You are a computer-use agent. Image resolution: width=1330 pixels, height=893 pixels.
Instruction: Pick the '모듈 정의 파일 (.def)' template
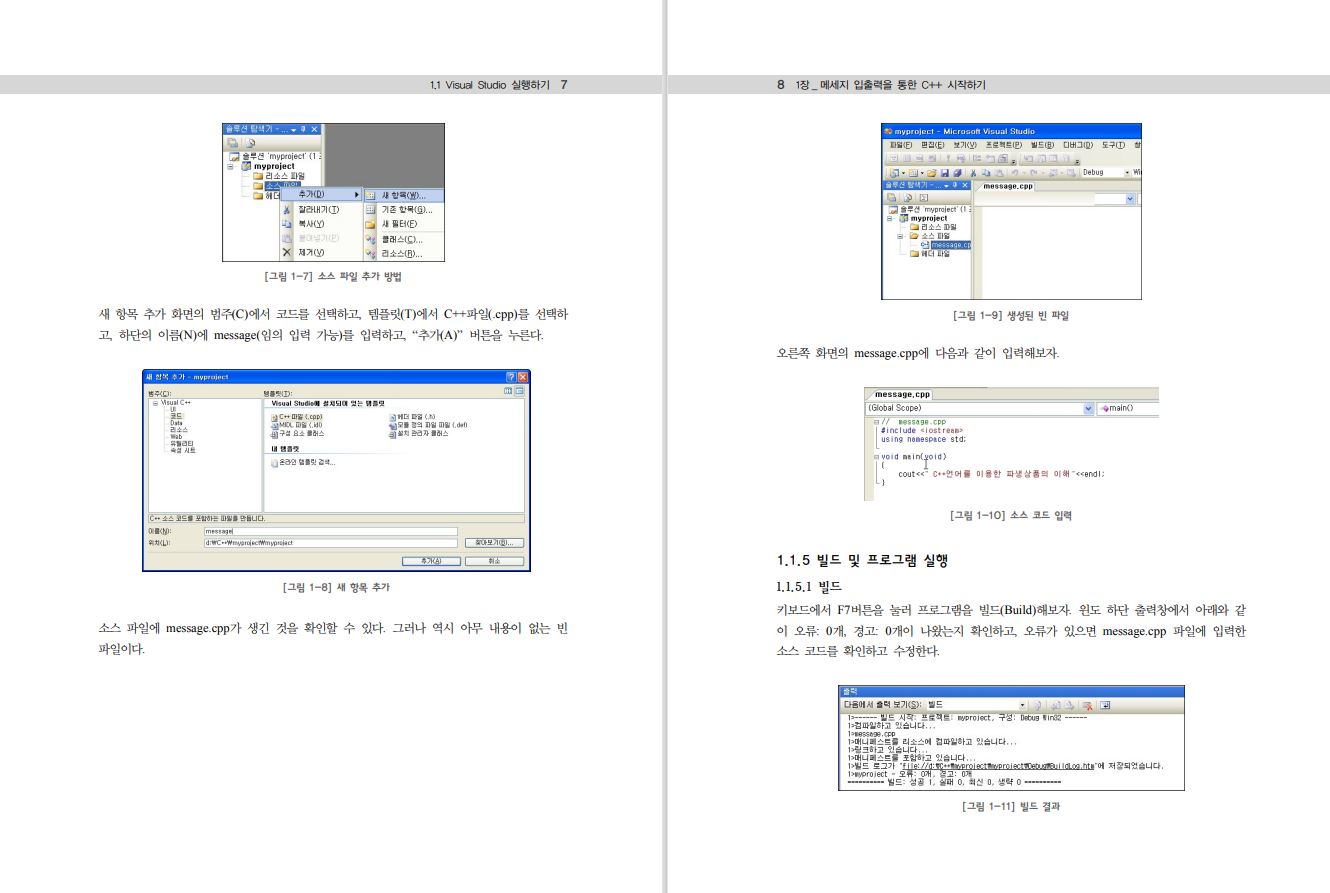[x=428, y=425]
